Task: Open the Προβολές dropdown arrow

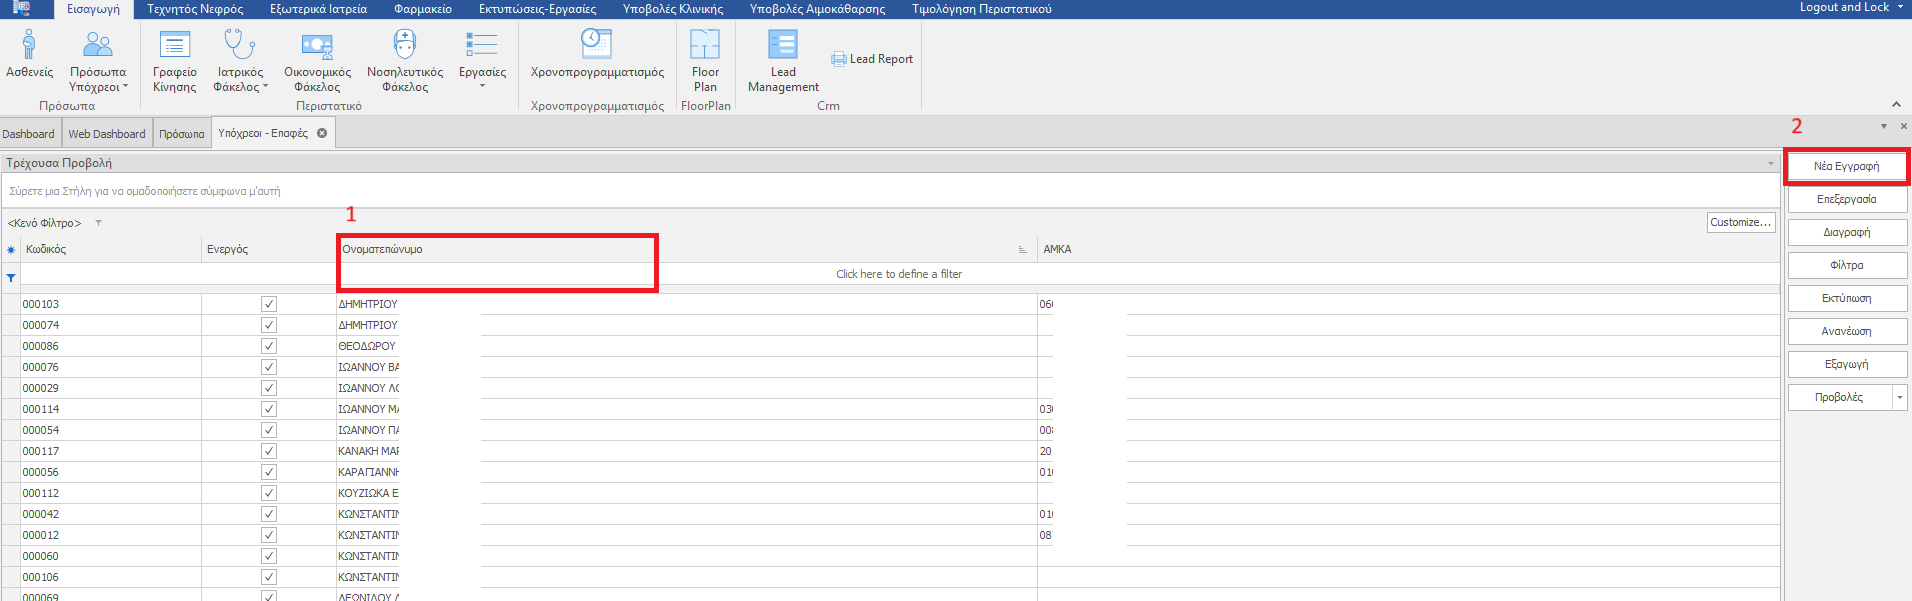Action: click(x=1899, y=398)
